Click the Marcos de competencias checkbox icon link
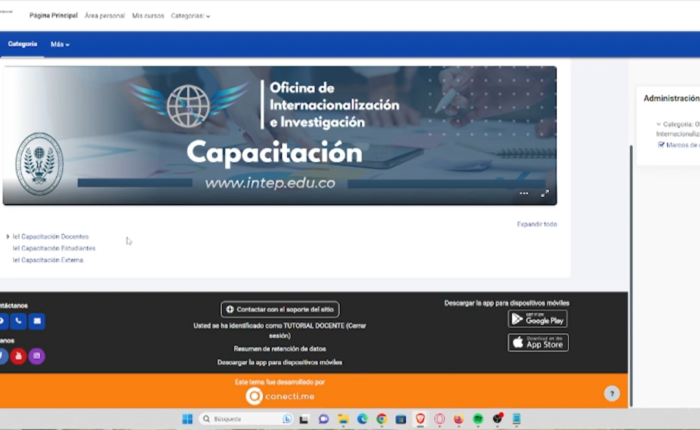This screenshot has height=430, width=700. [662, 145]
